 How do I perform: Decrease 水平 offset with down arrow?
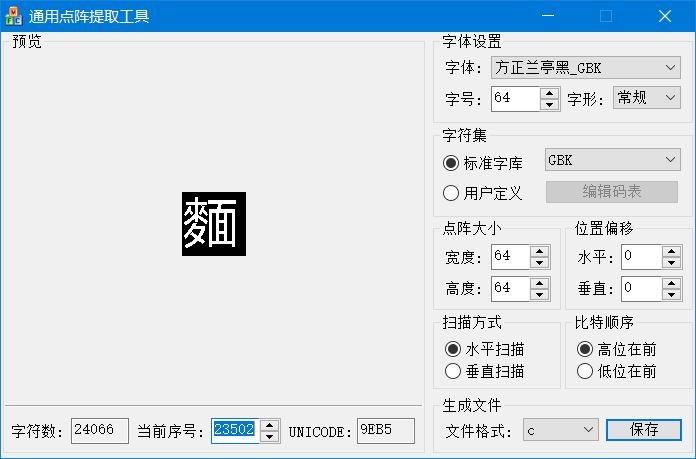click(x=672, y=262)
